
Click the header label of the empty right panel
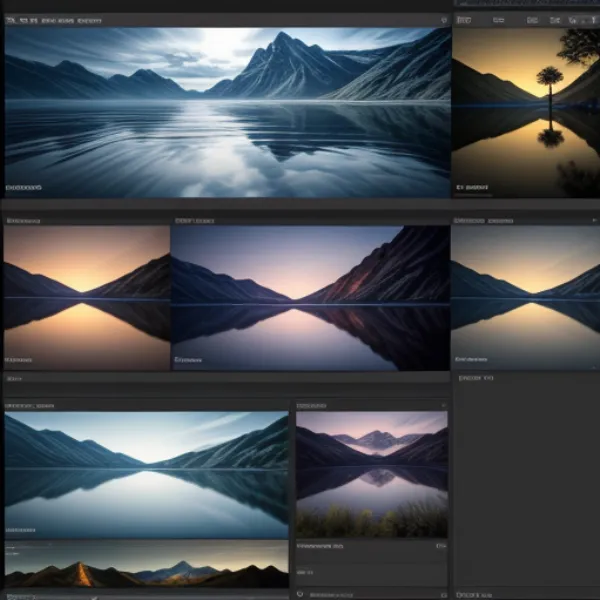[475, 379]
